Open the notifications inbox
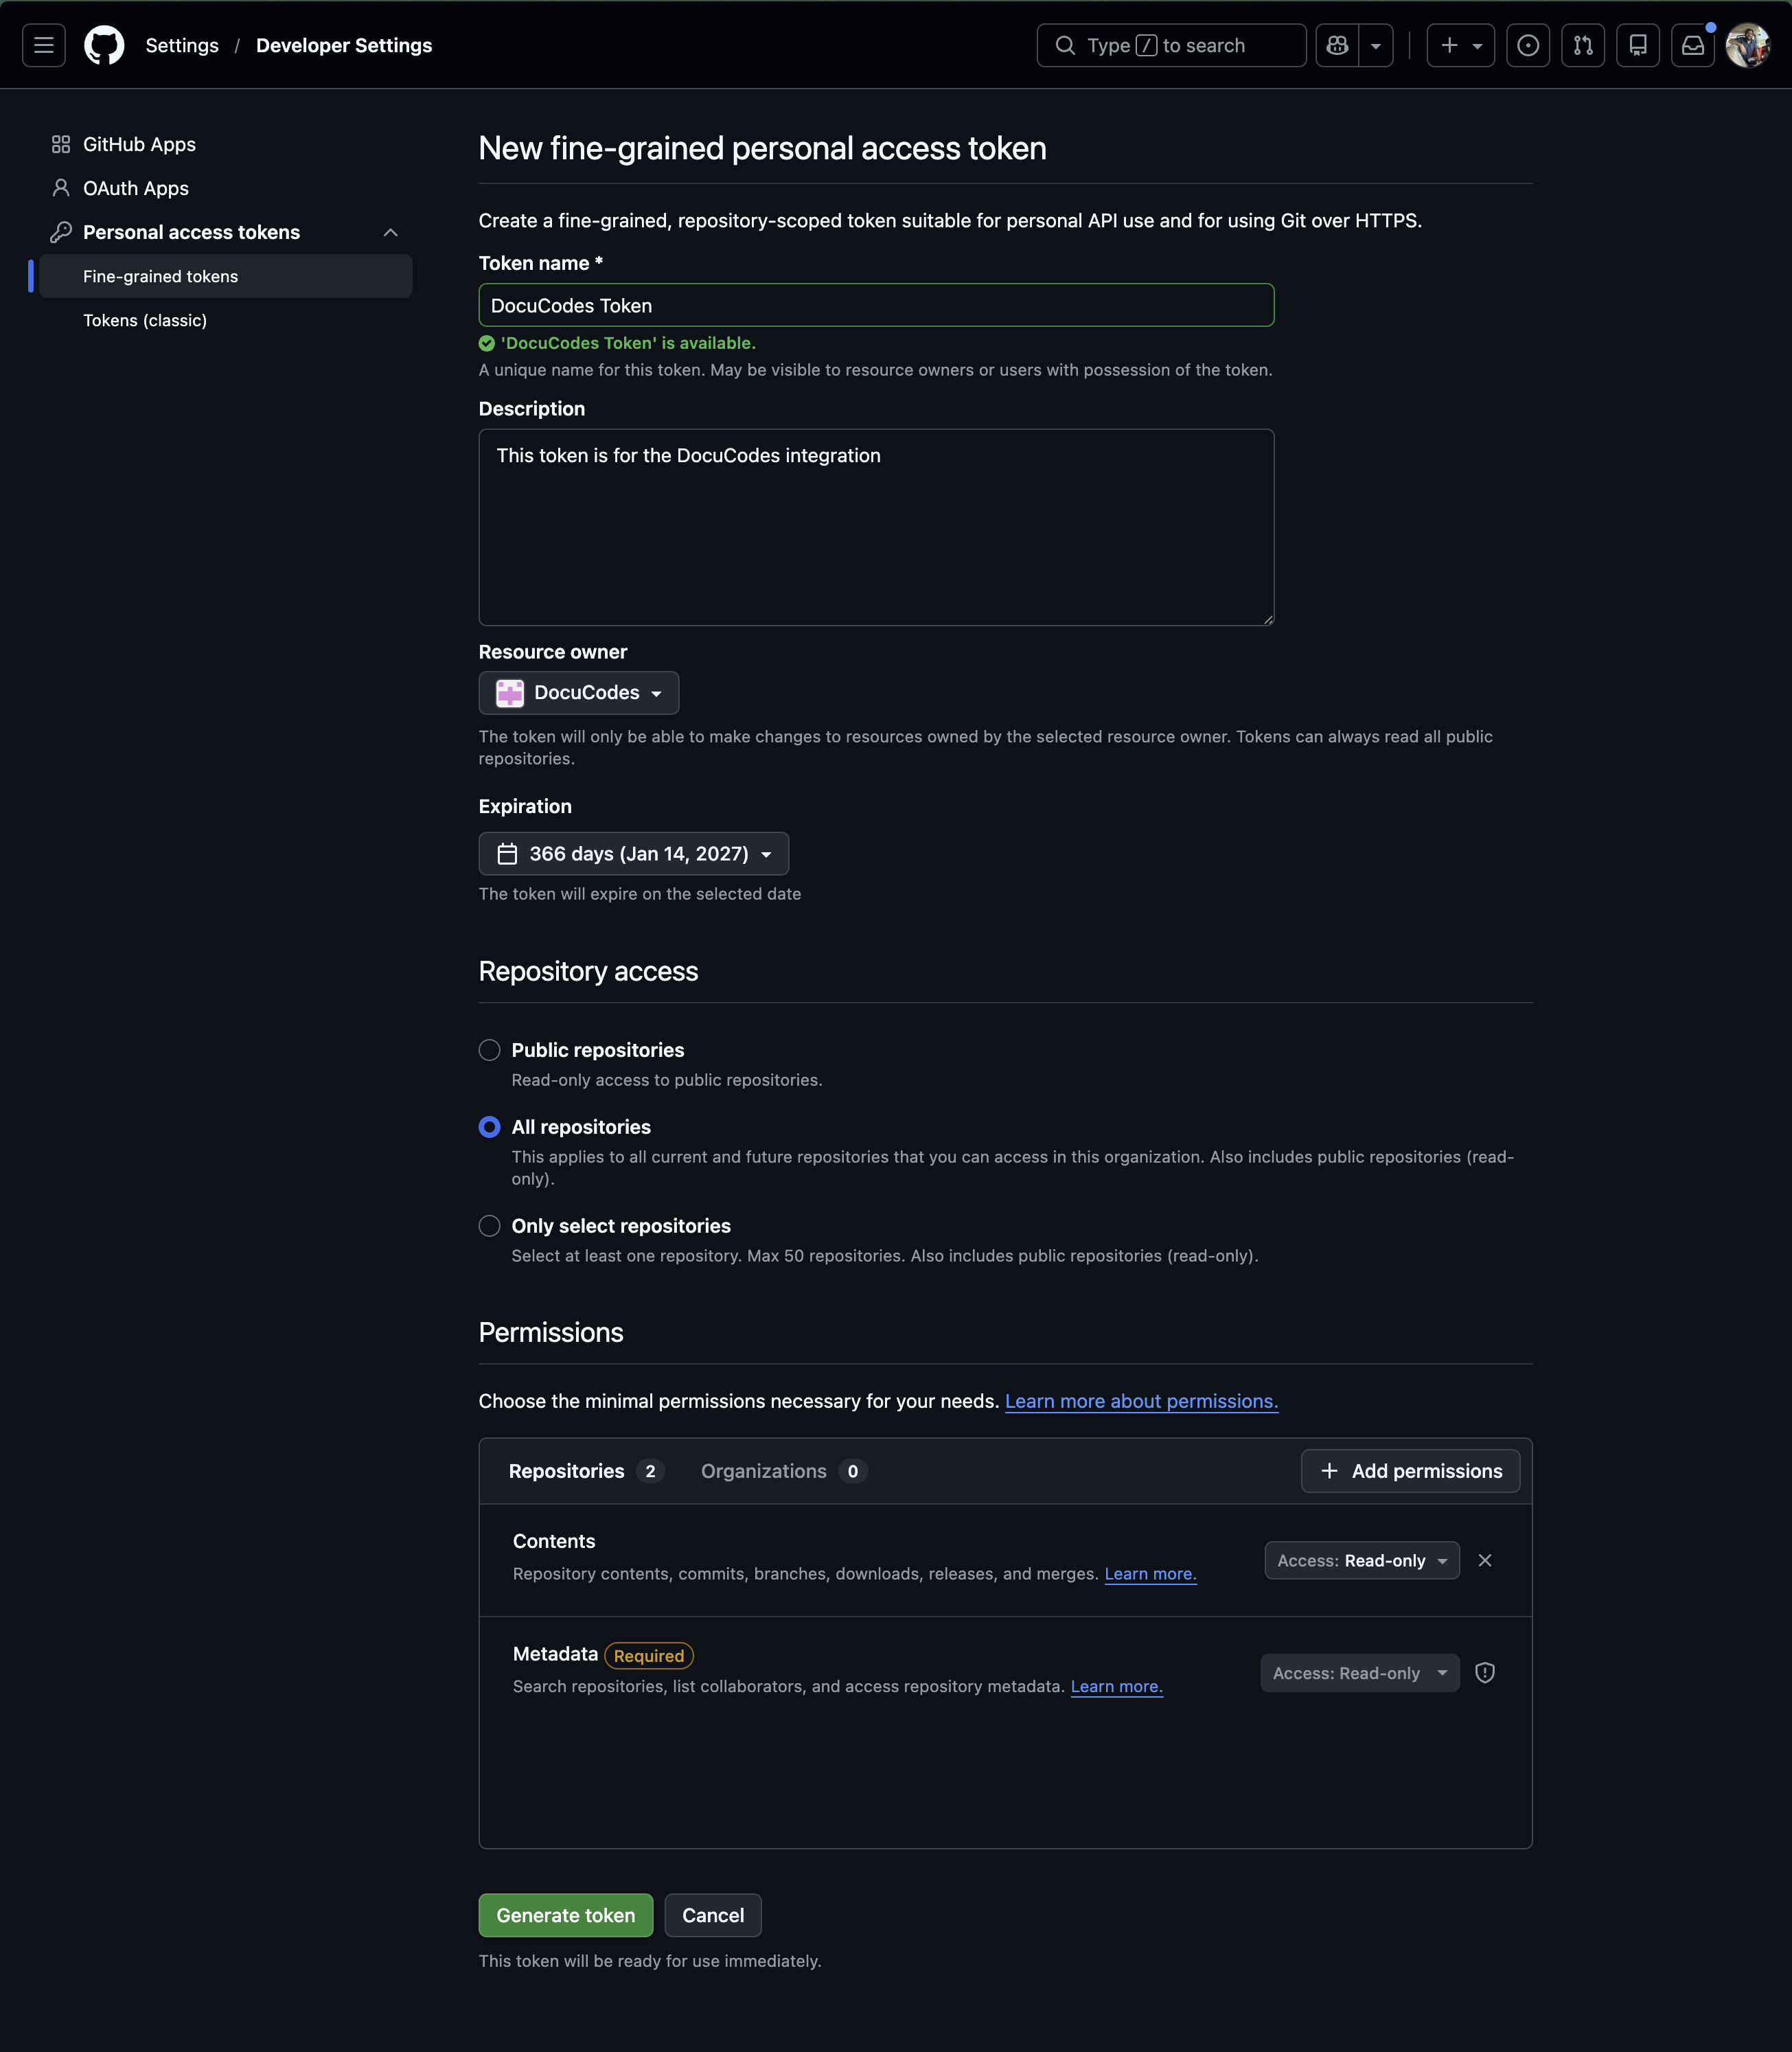The height and width of the screenshot is (2052, 1792). point(1692,45)
